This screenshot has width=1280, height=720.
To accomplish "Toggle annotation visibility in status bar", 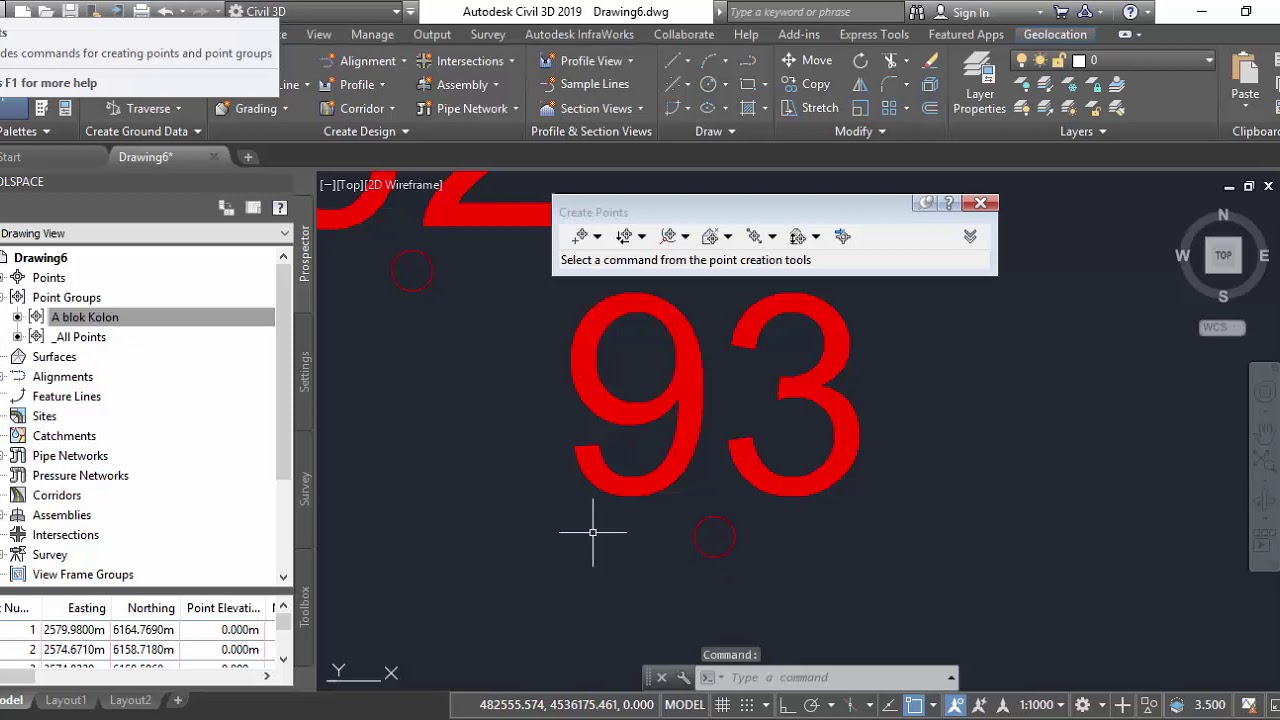I will click(x=956, y=705).
